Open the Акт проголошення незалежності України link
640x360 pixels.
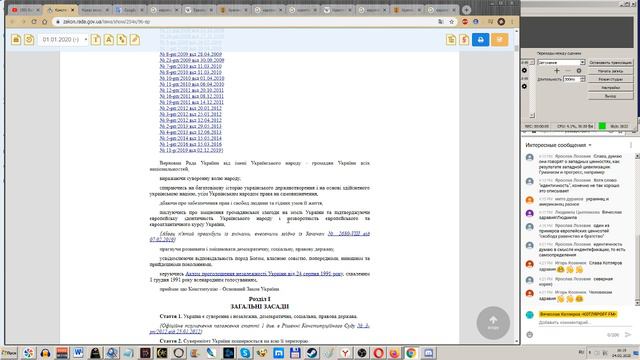[x=264, y=274]
